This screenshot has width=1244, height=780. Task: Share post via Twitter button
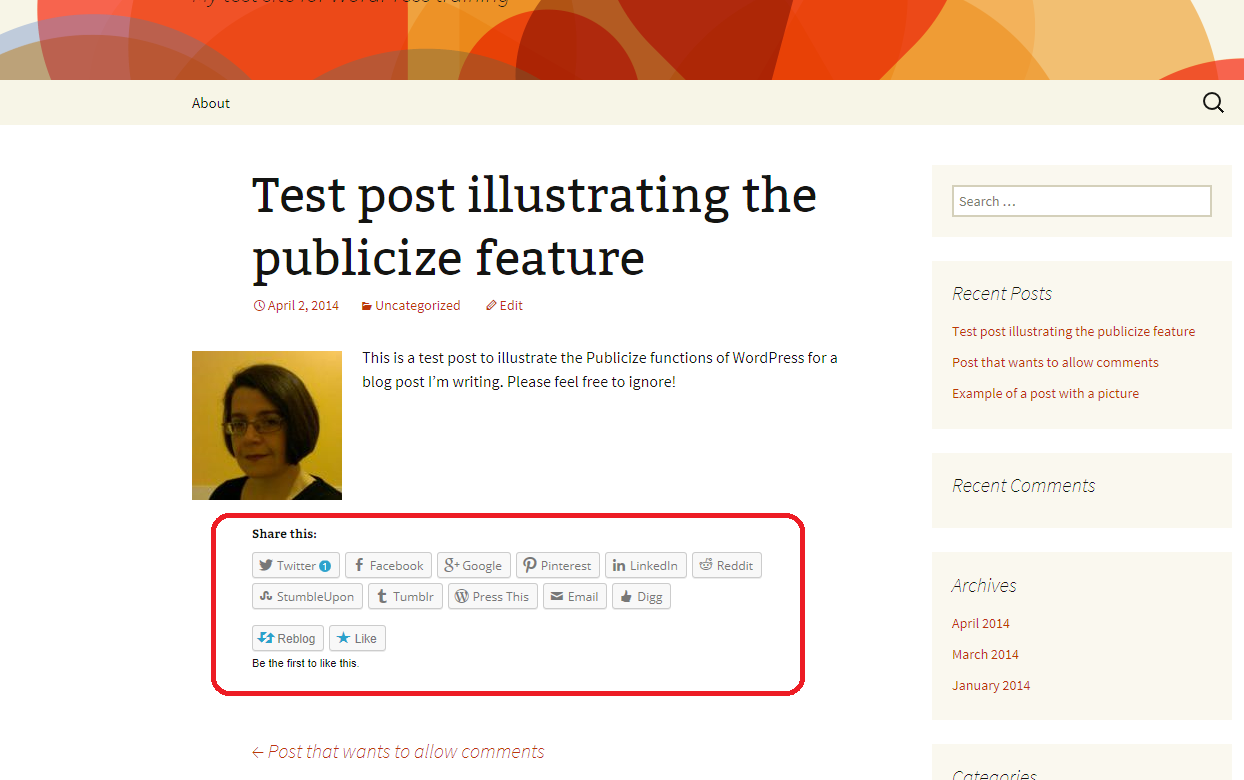[295, 565]
